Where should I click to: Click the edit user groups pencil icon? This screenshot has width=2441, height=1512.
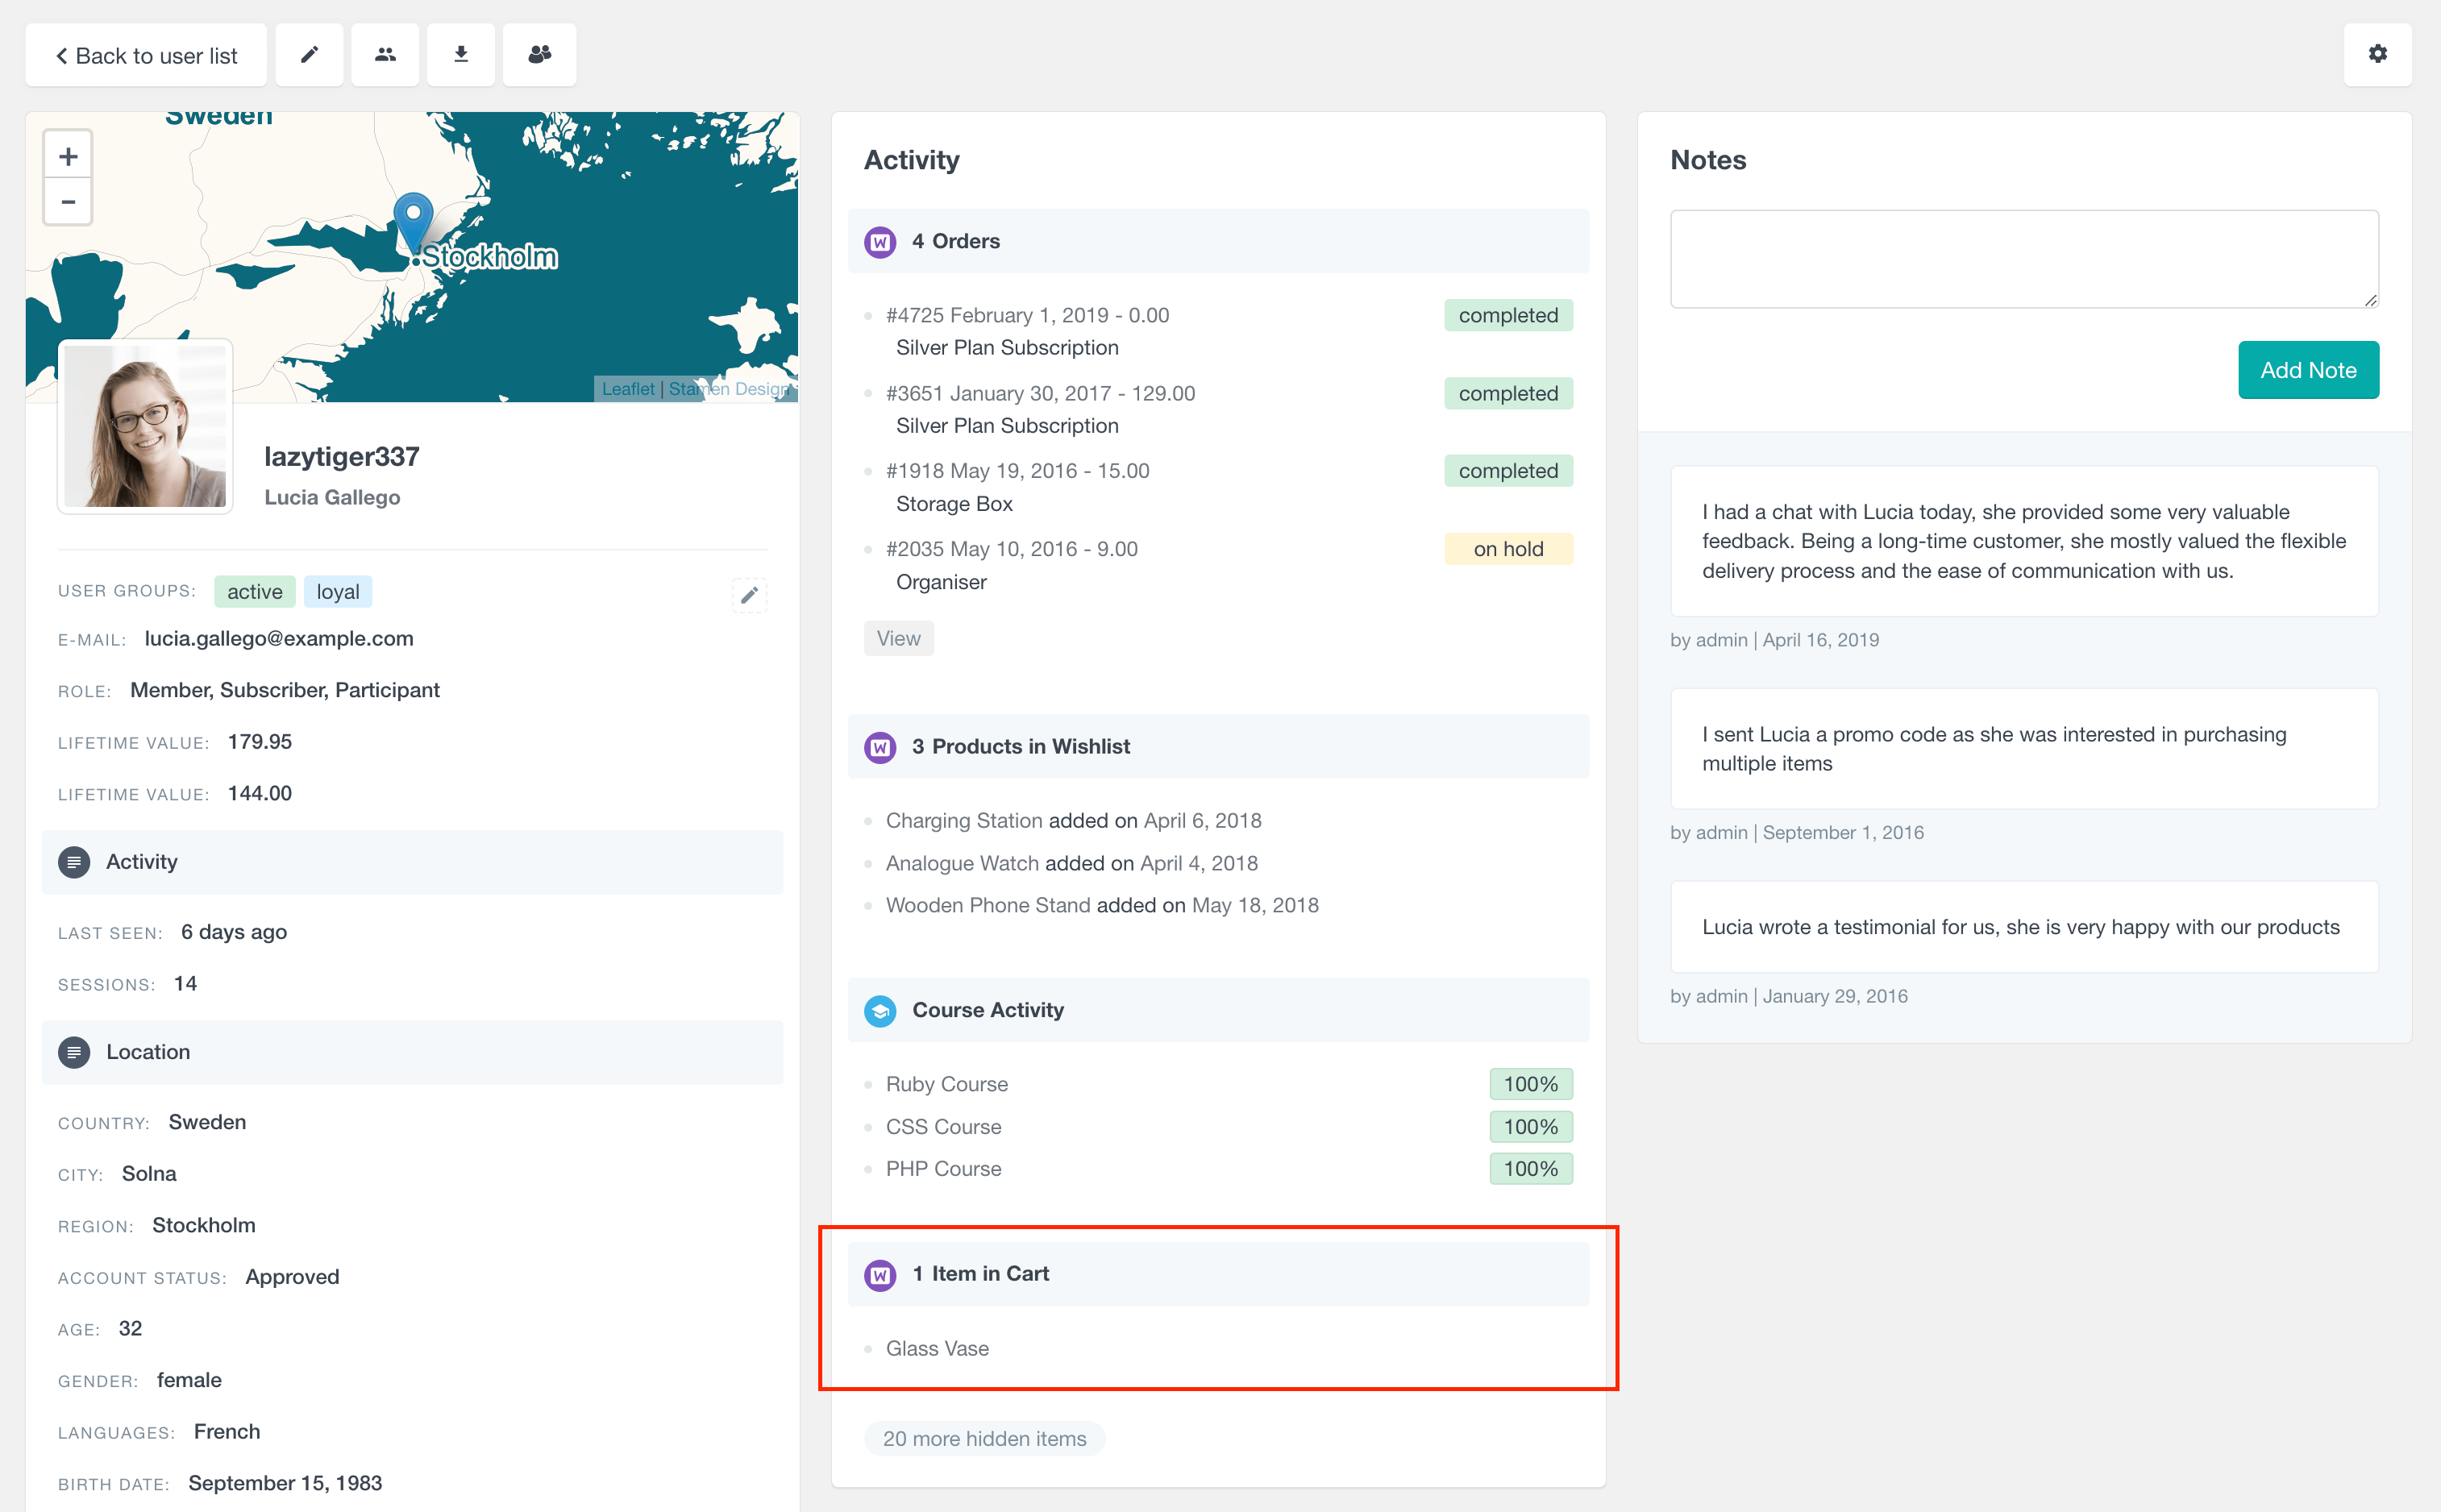(748, 595)
